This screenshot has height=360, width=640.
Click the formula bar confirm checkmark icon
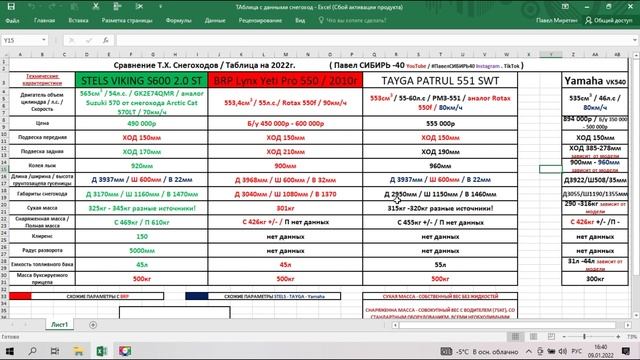pyautogui.click(x=89, y=40)
